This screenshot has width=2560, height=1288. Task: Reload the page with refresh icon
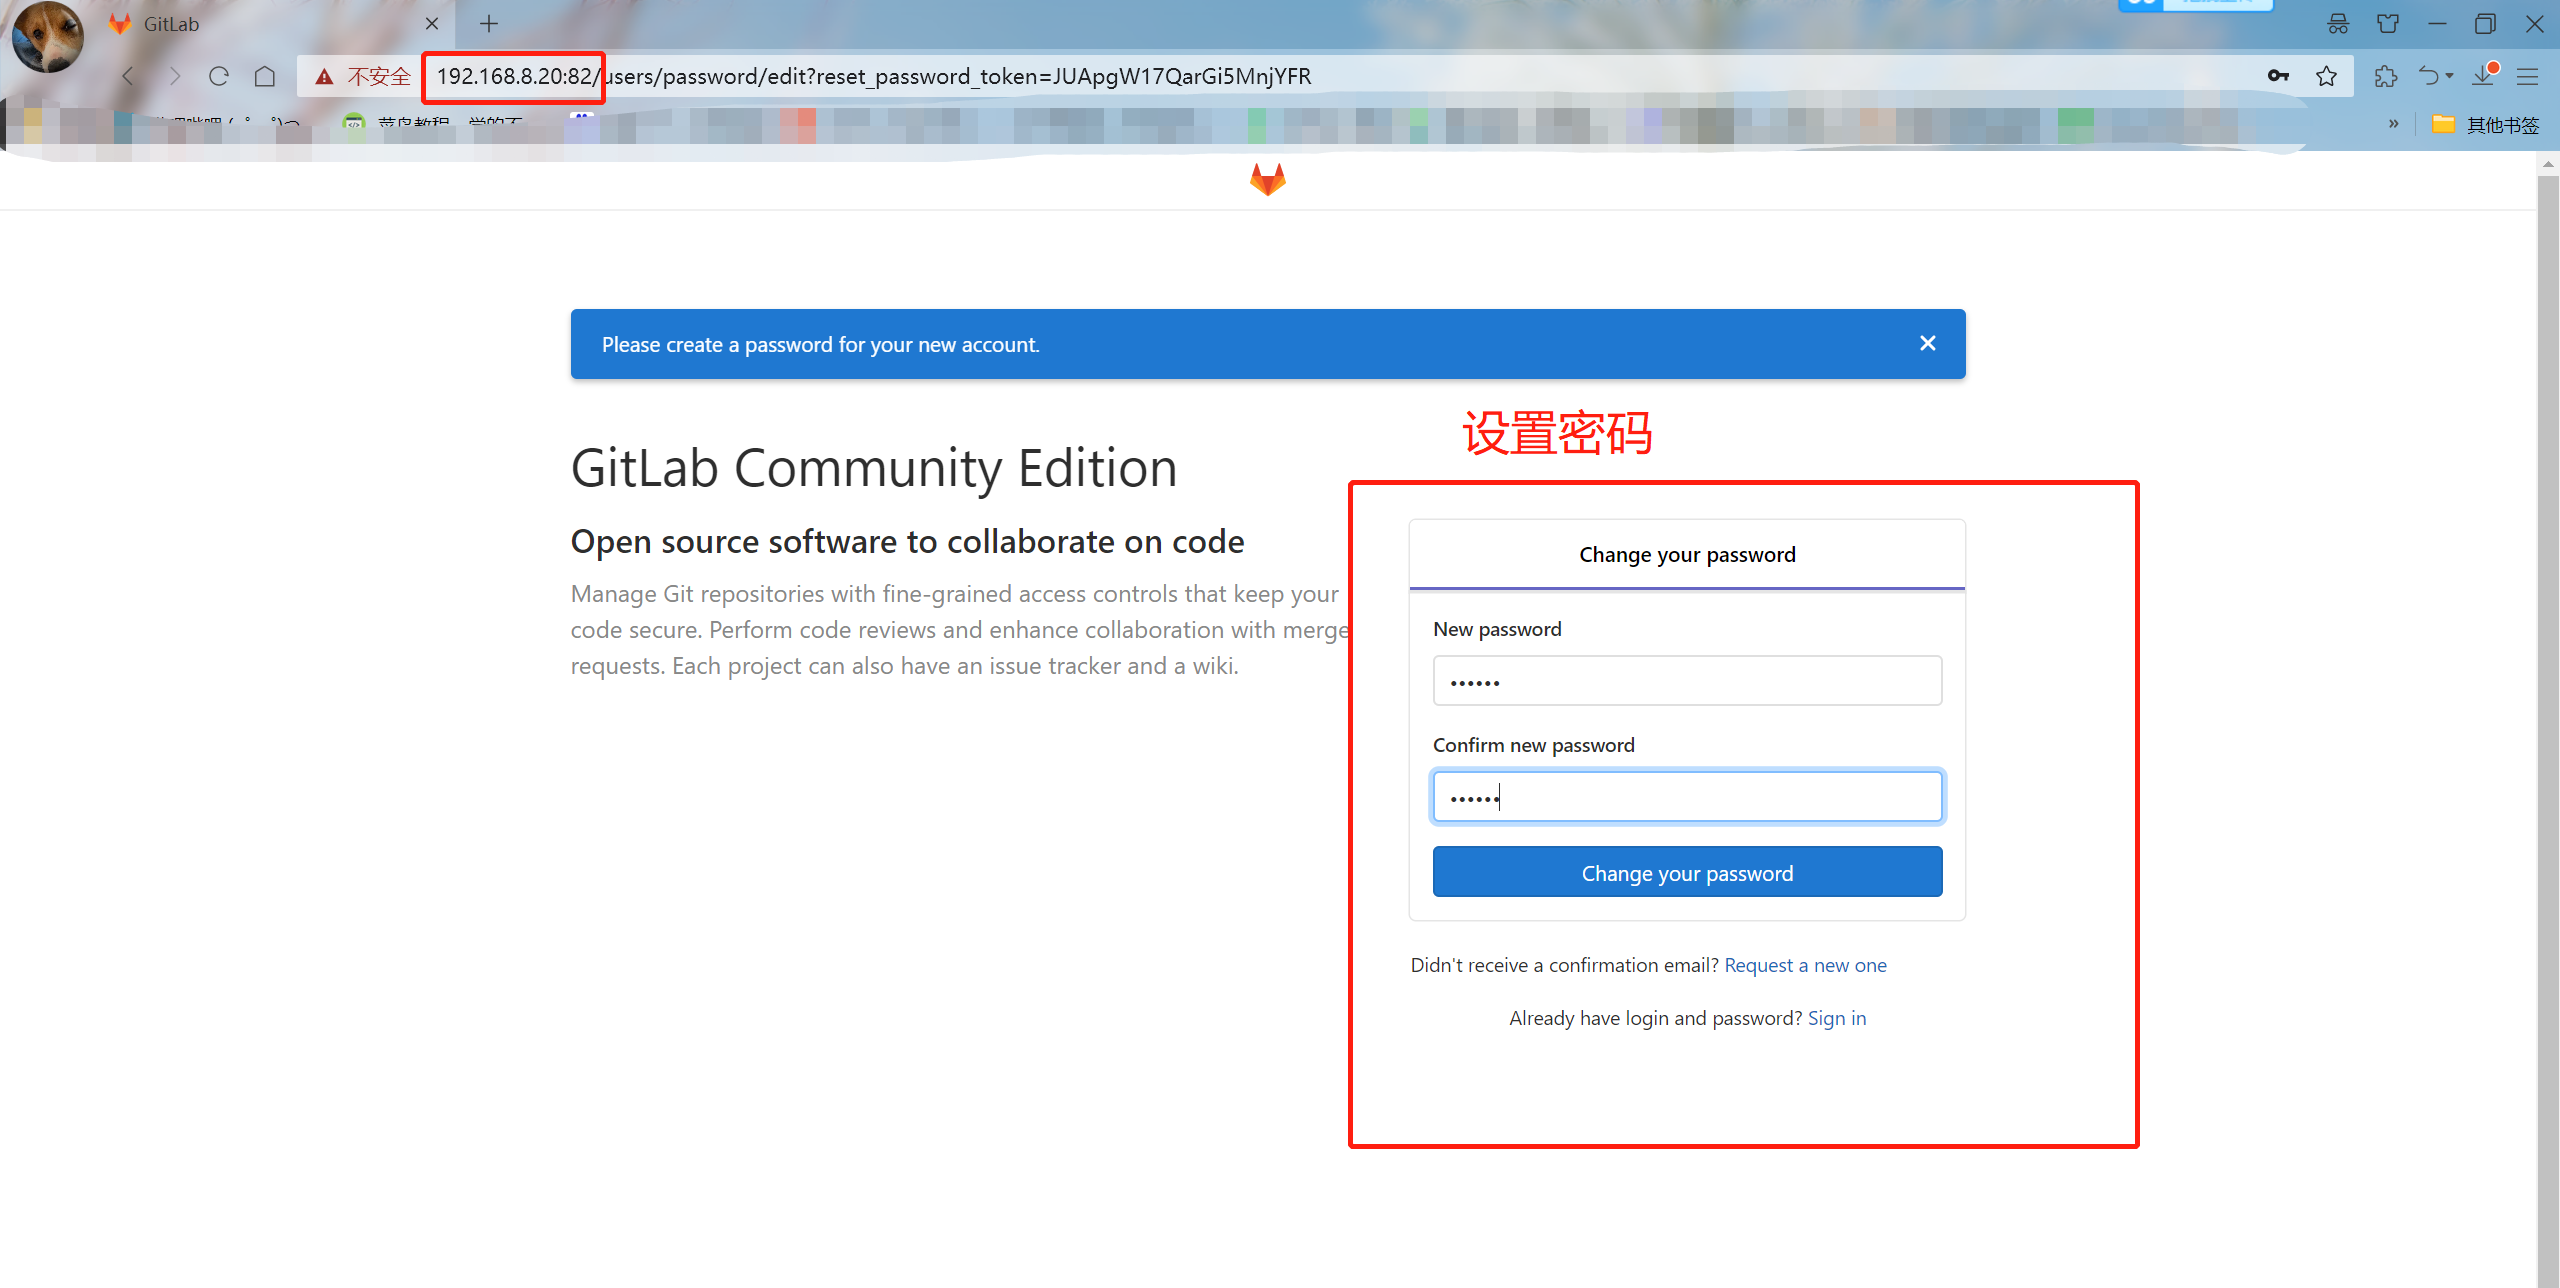(219, 76)
